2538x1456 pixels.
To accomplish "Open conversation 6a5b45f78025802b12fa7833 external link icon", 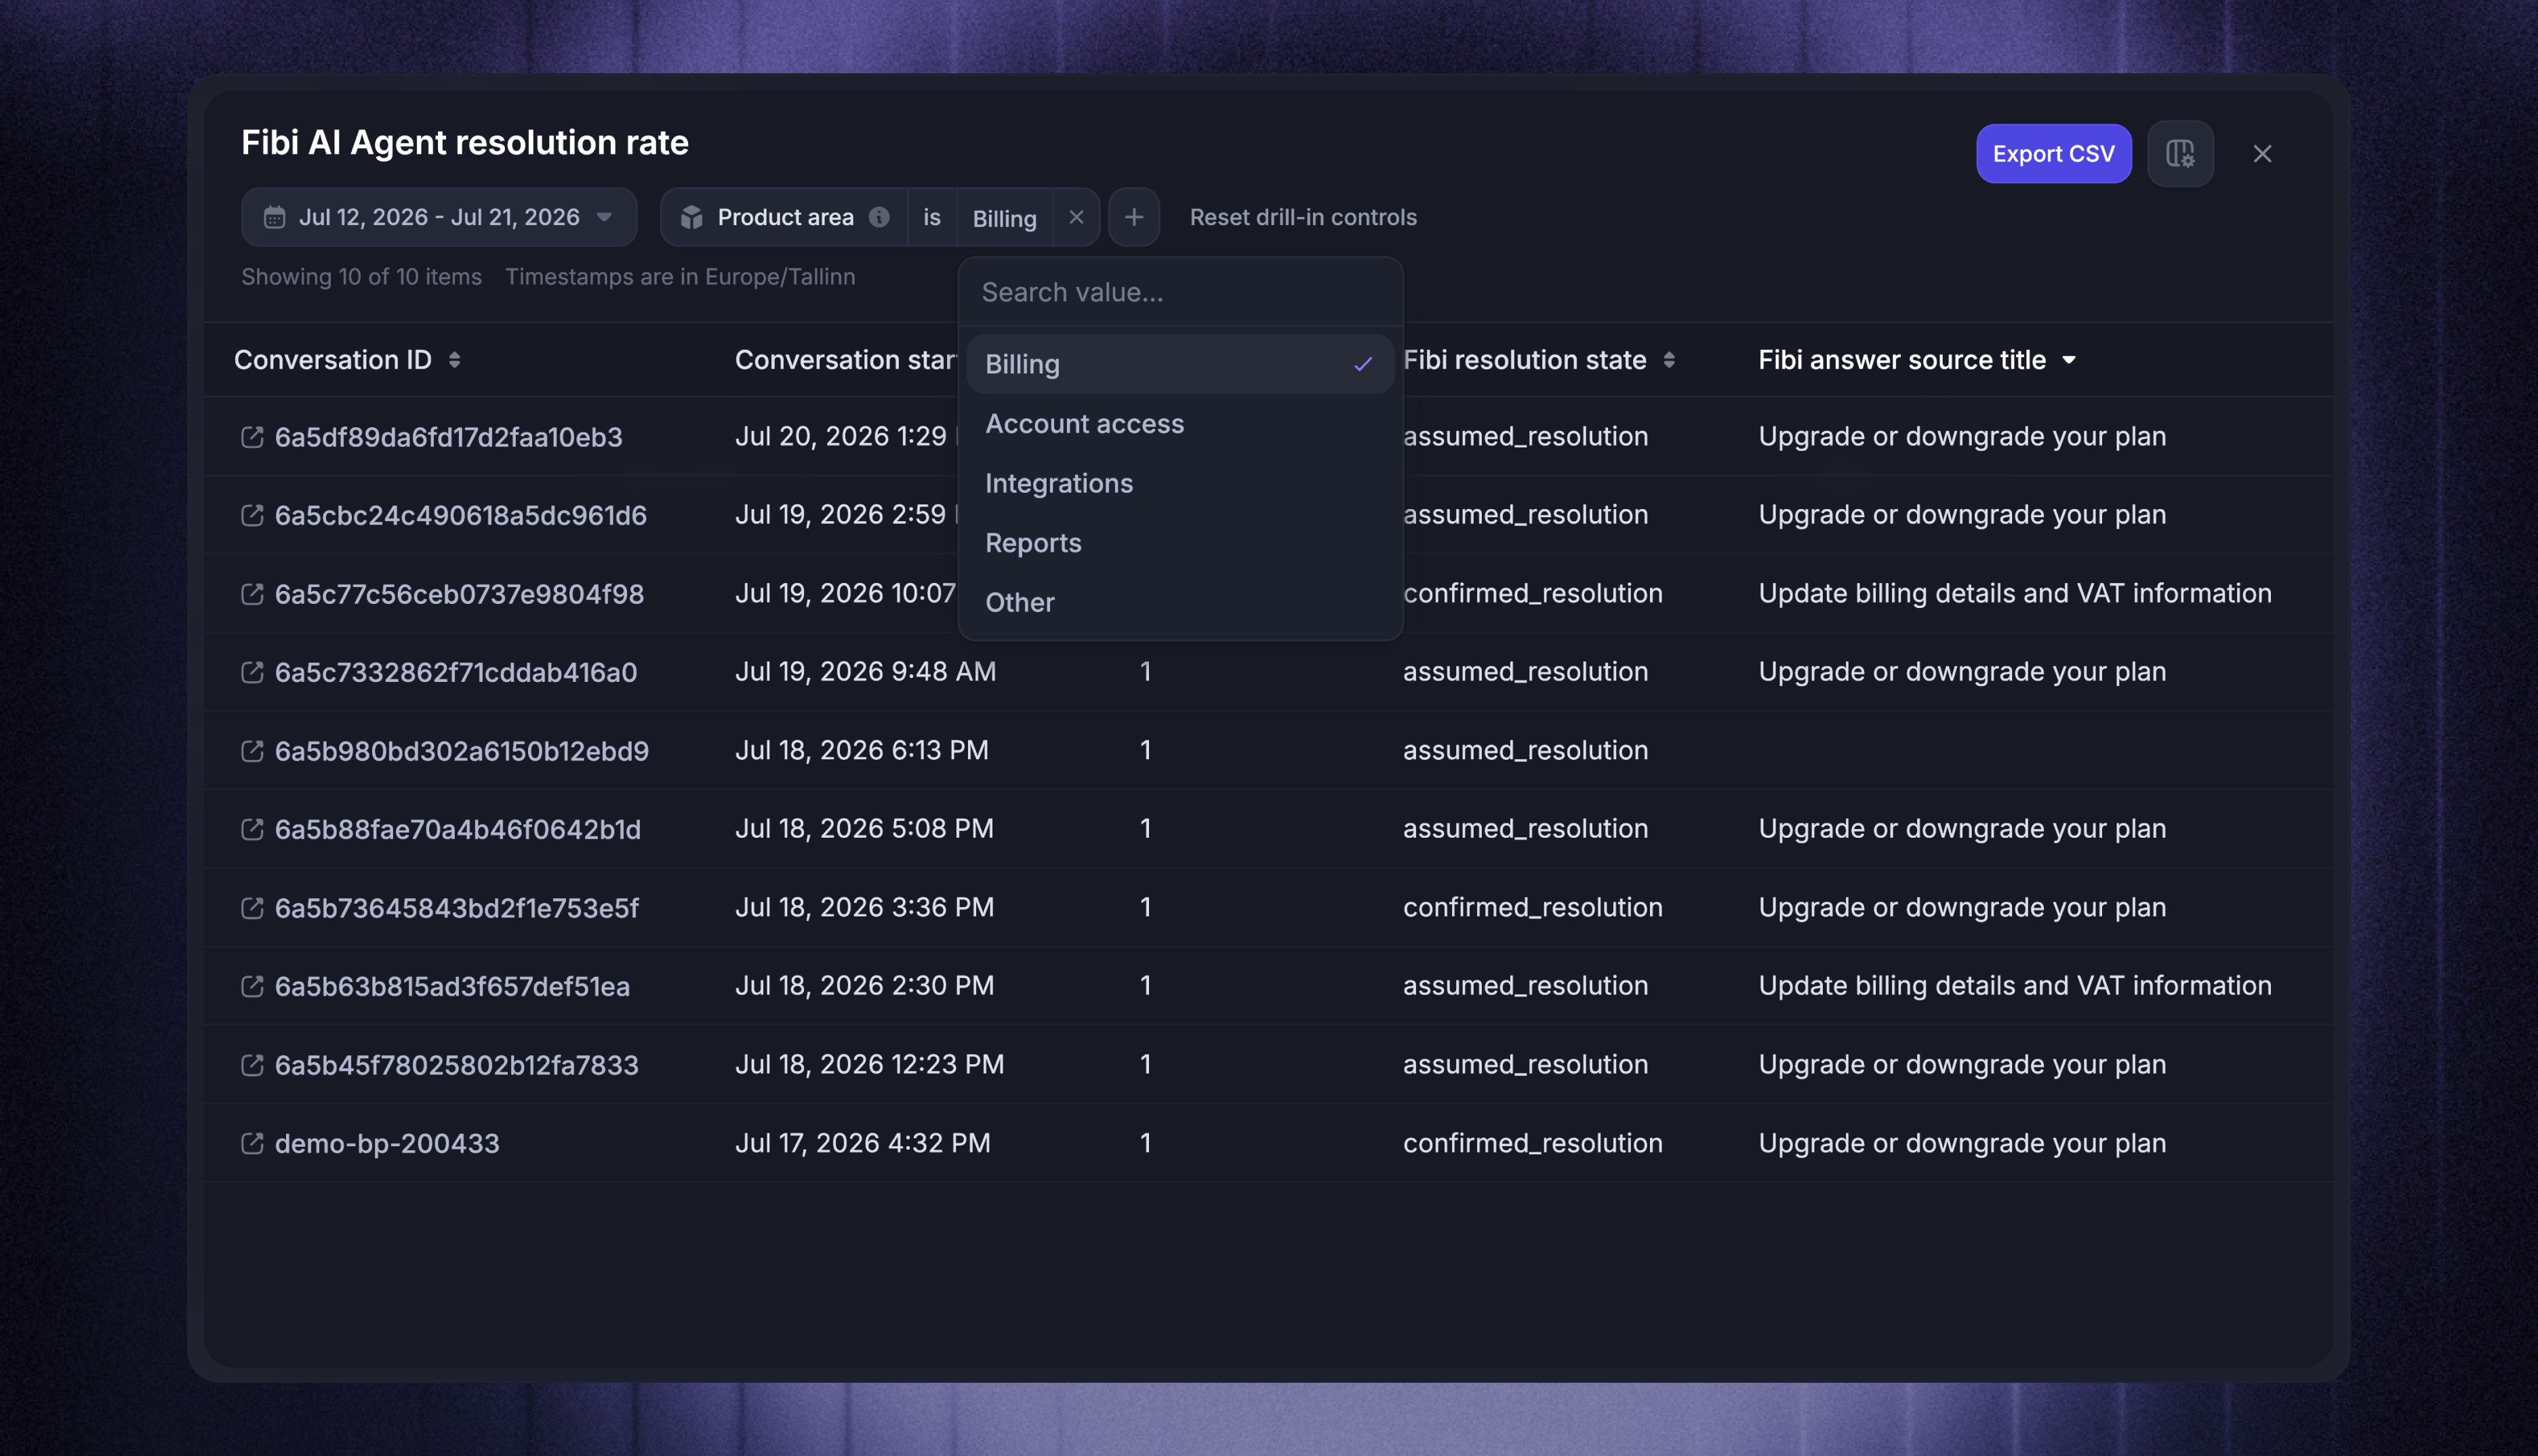I will (252, 1065).
